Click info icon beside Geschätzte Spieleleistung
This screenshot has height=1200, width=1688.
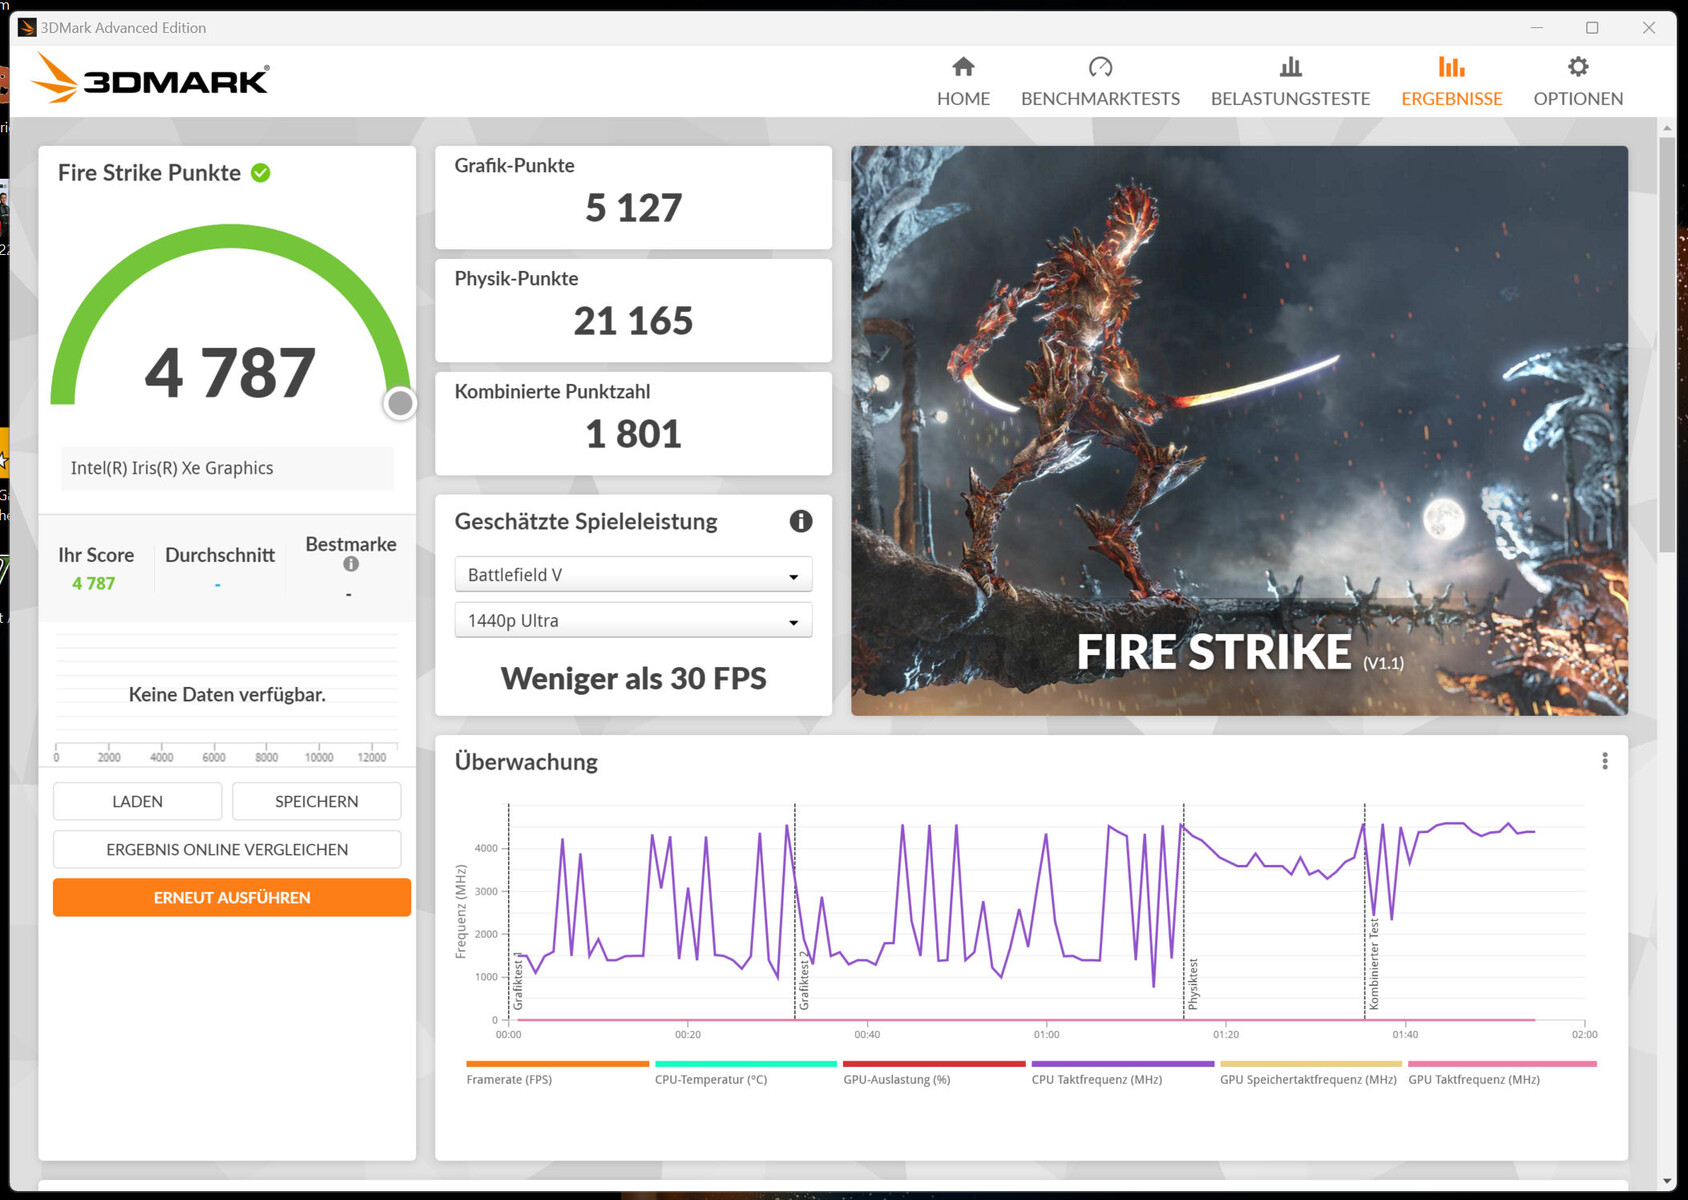coord(801,521)
